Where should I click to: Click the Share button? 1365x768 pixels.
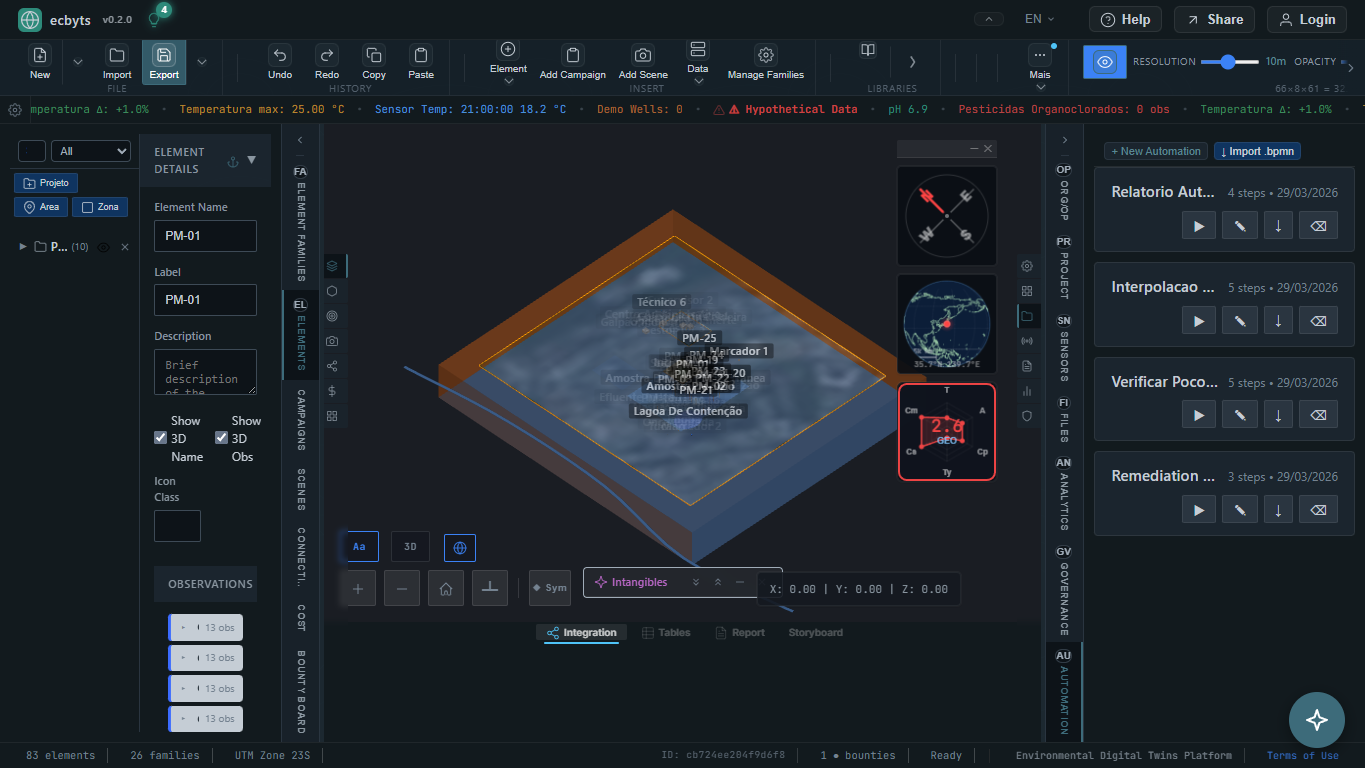tap(1214, 19)
